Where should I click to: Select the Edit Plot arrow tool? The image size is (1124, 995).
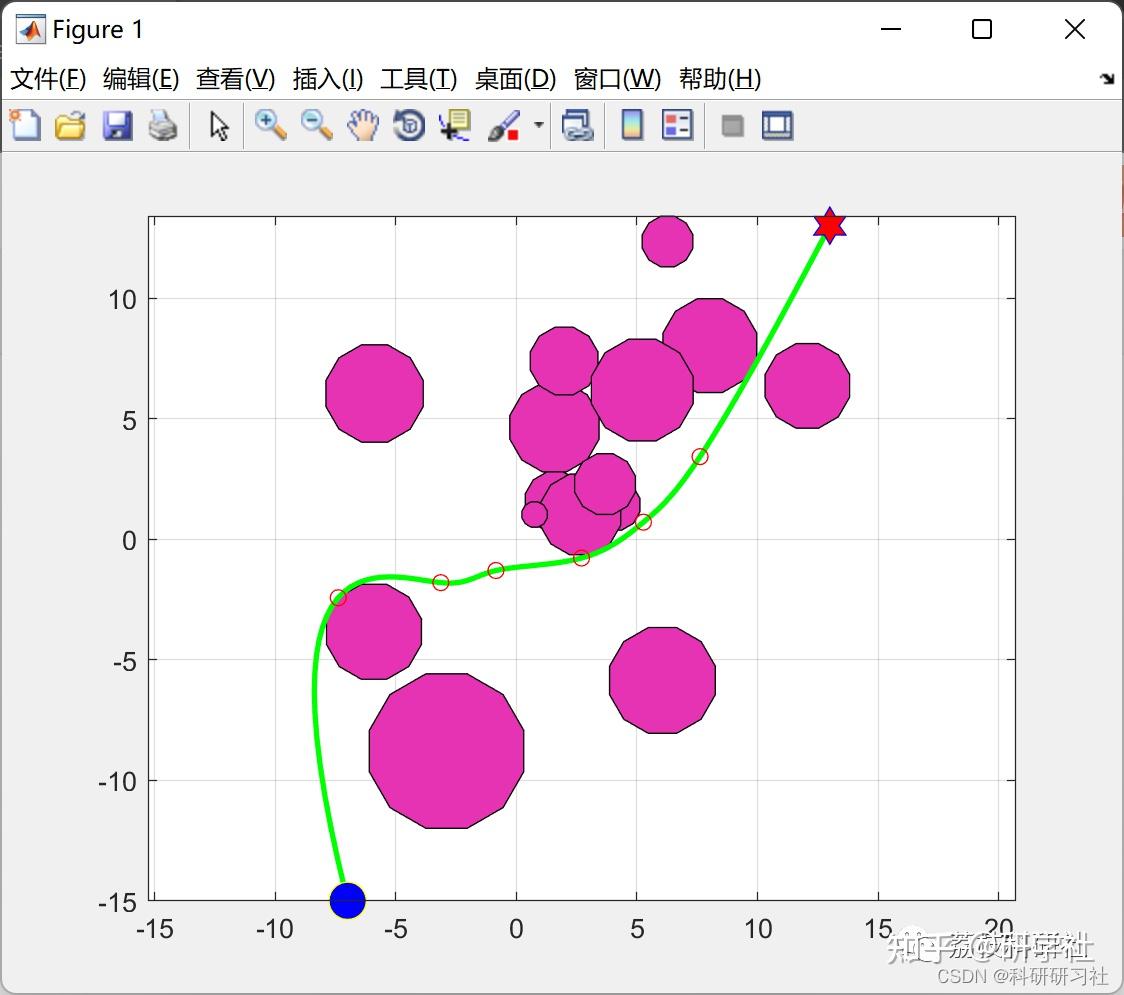coord(219,125)
